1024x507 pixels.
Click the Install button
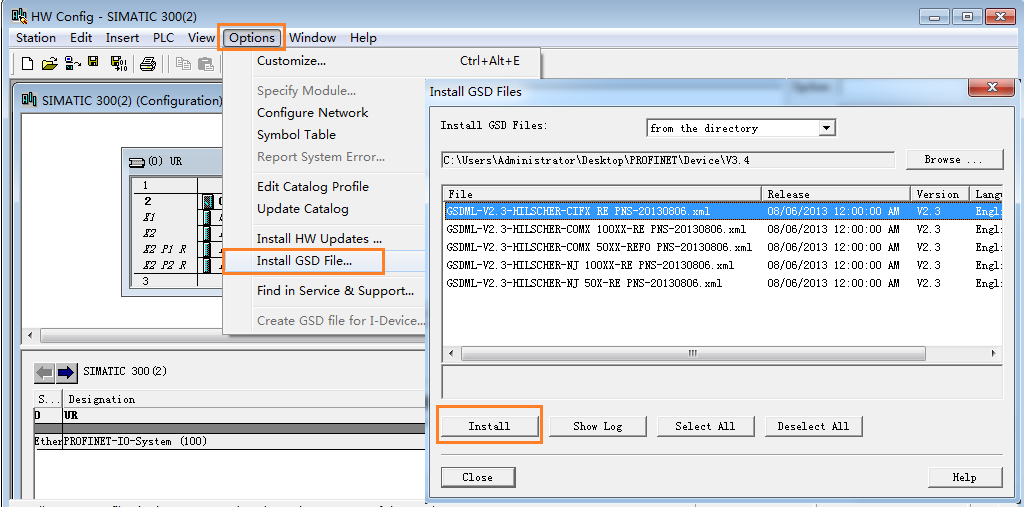(x=489, y=426)
